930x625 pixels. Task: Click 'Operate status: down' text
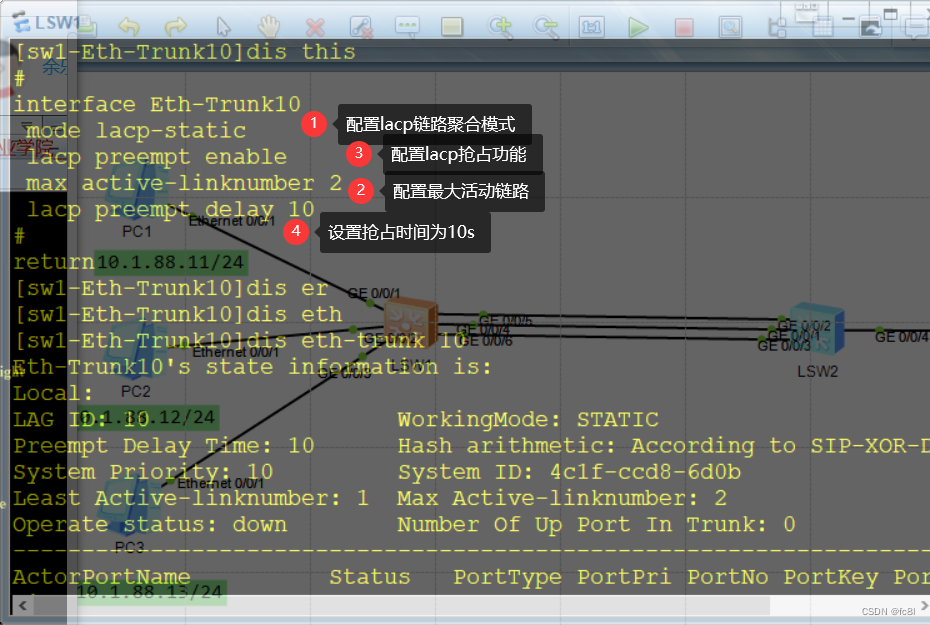click(x=150, y=525)
